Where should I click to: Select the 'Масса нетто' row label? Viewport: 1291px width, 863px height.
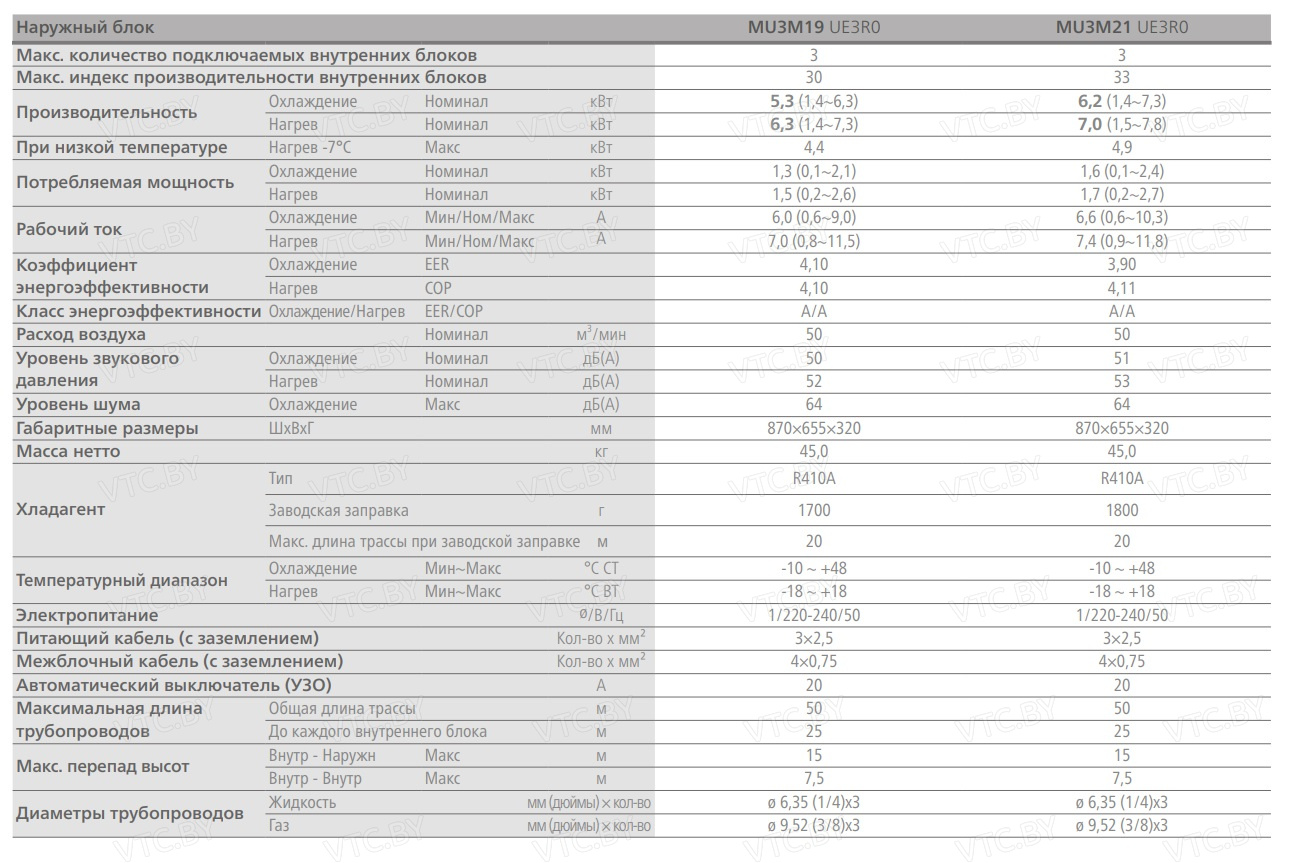tap(68, 451)
